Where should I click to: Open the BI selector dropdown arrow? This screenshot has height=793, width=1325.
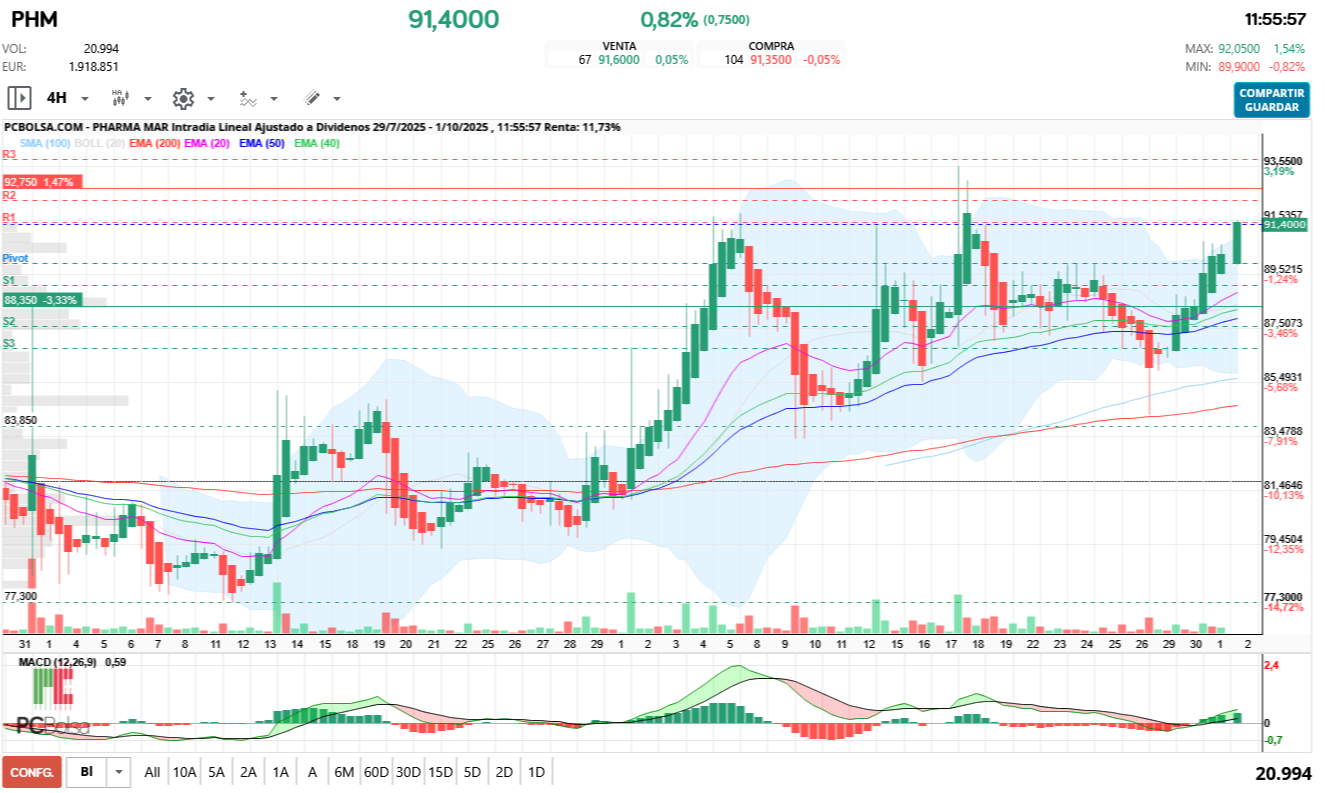coord(120,772)
